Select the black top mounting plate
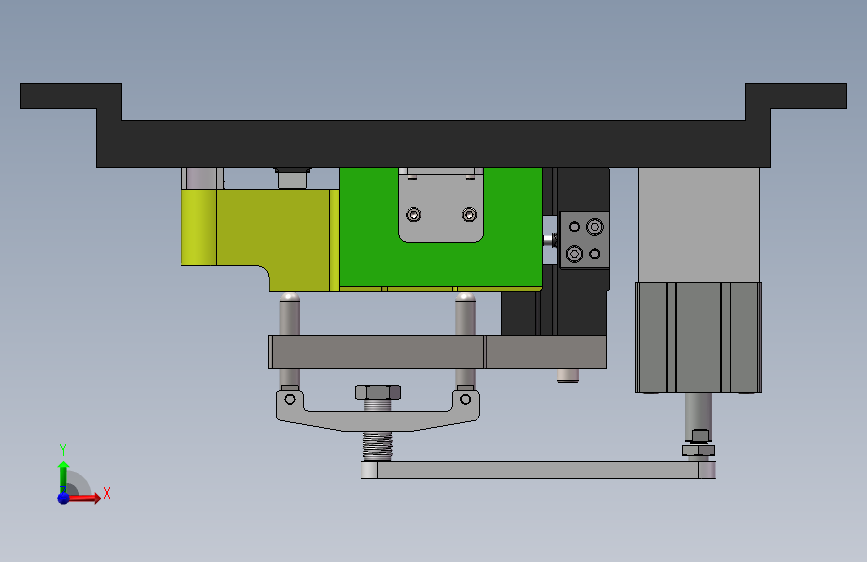The width and height of the screenshot is (867, 562). [433, 143]
